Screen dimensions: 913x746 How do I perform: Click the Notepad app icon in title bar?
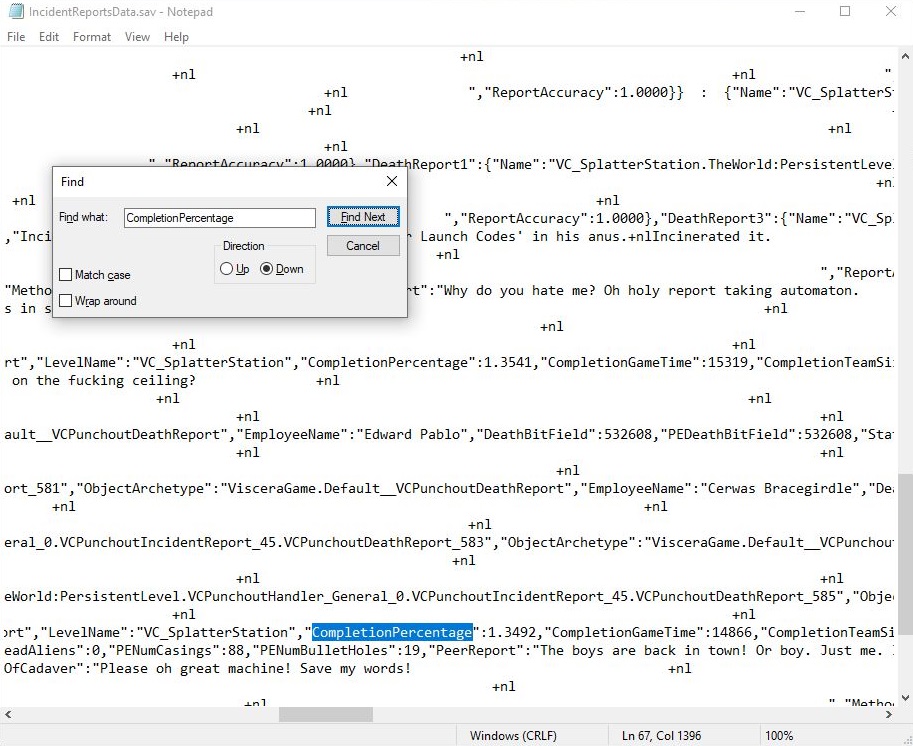[x=16, y=12]
